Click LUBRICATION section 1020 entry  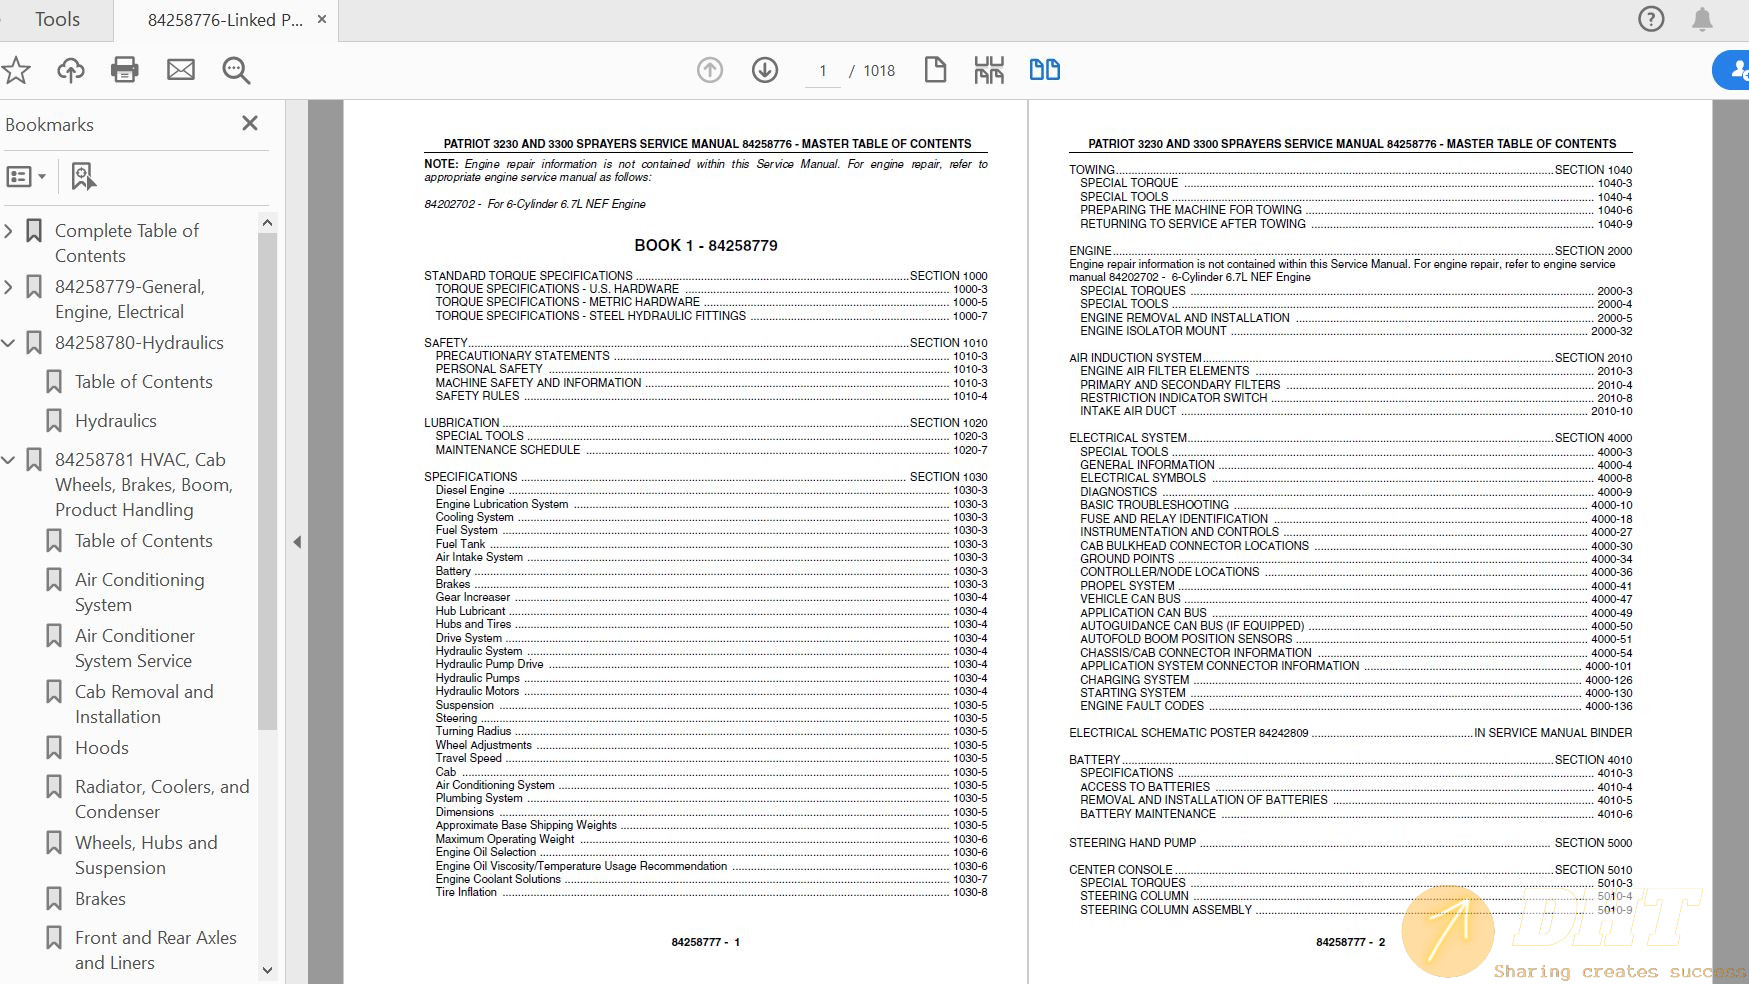coord(705,422)
